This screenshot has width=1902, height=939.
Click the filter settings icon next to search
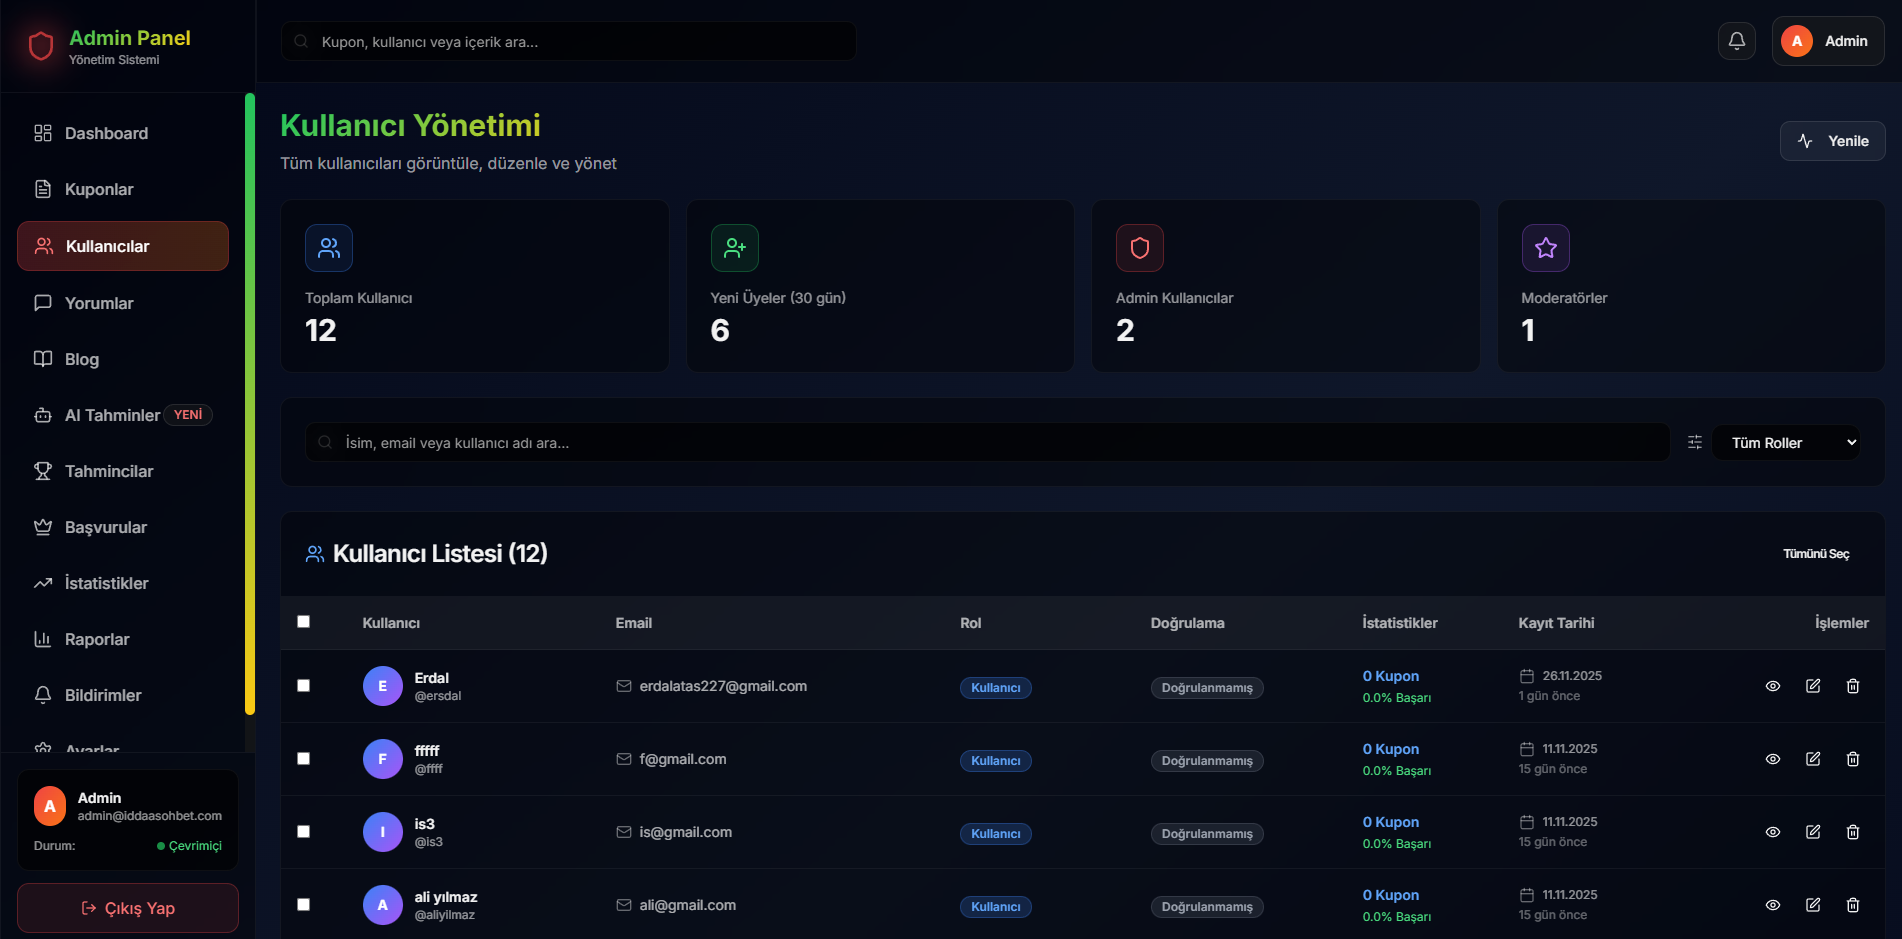point(1694,442)
